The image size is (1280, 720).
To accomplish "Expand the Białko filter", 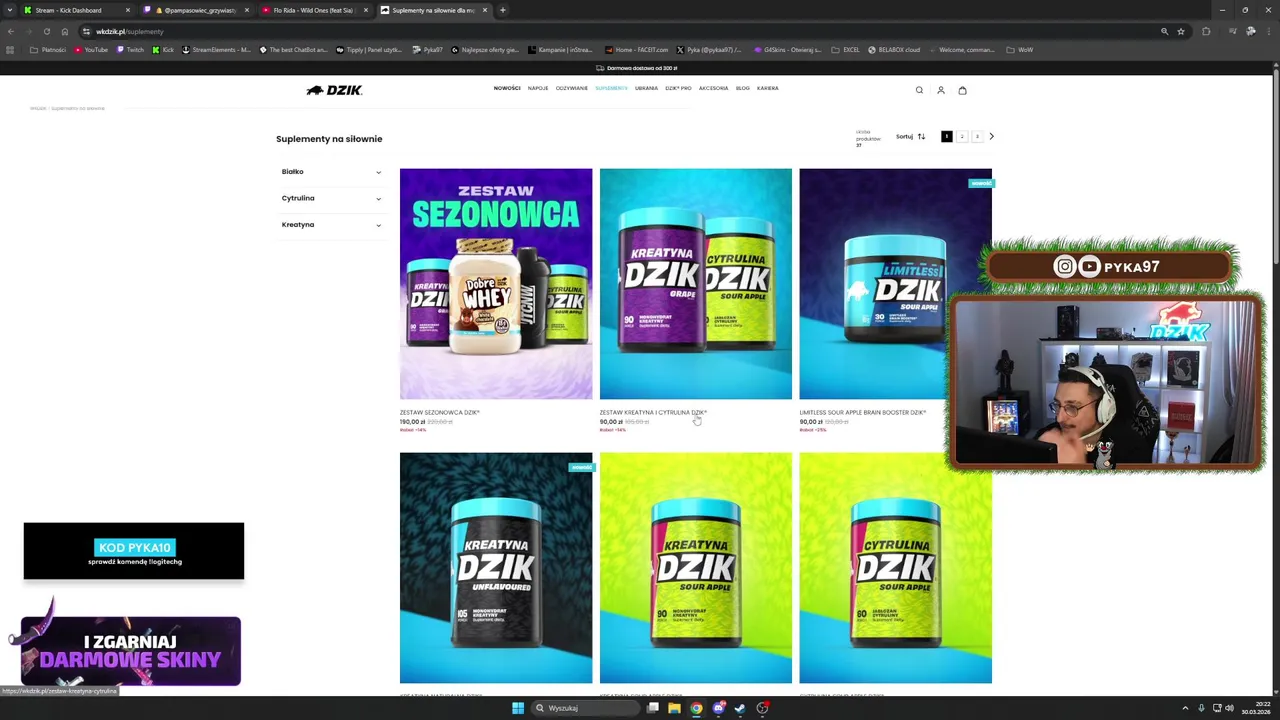I will click(331, 172).
